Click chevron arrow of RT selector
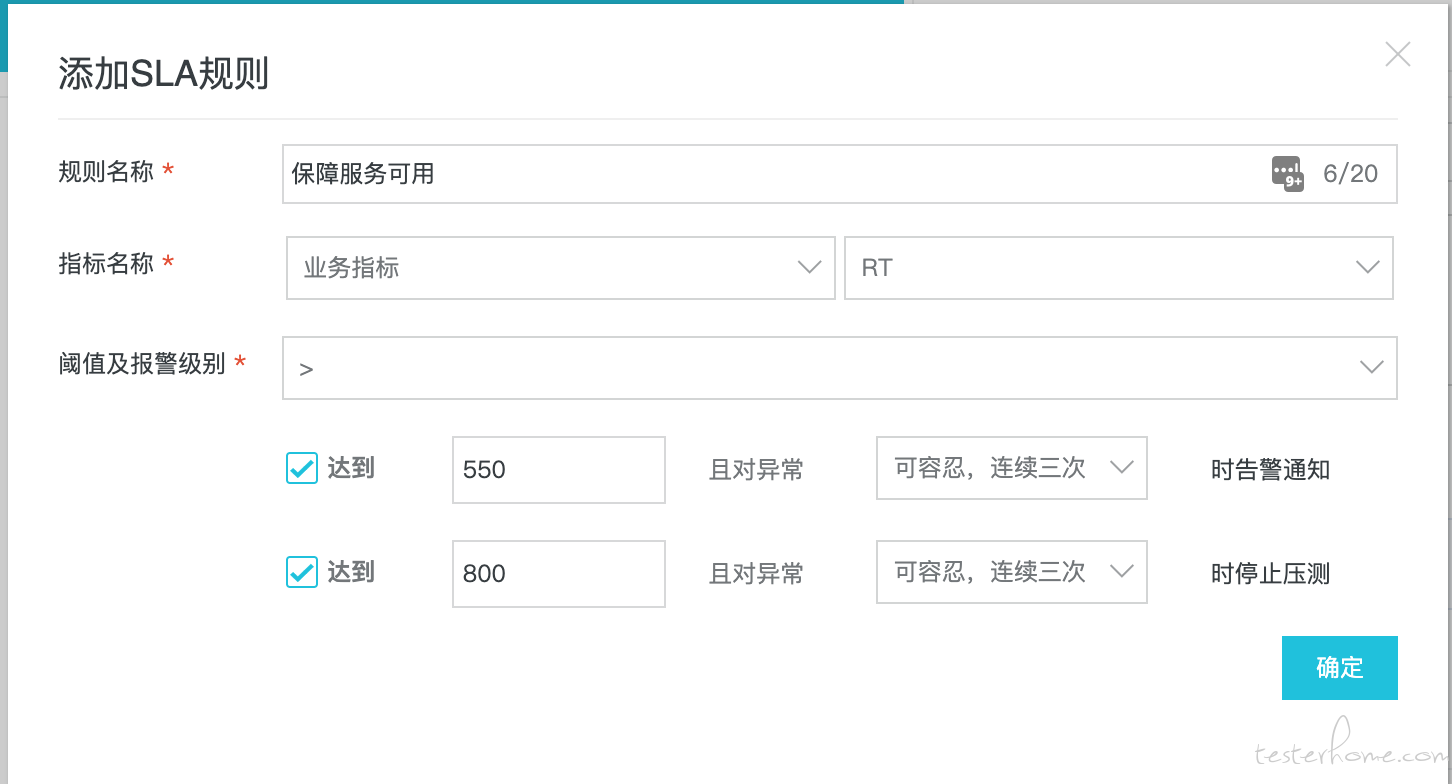Screen dimensions: 1452x784 [x=1367, y=268]
